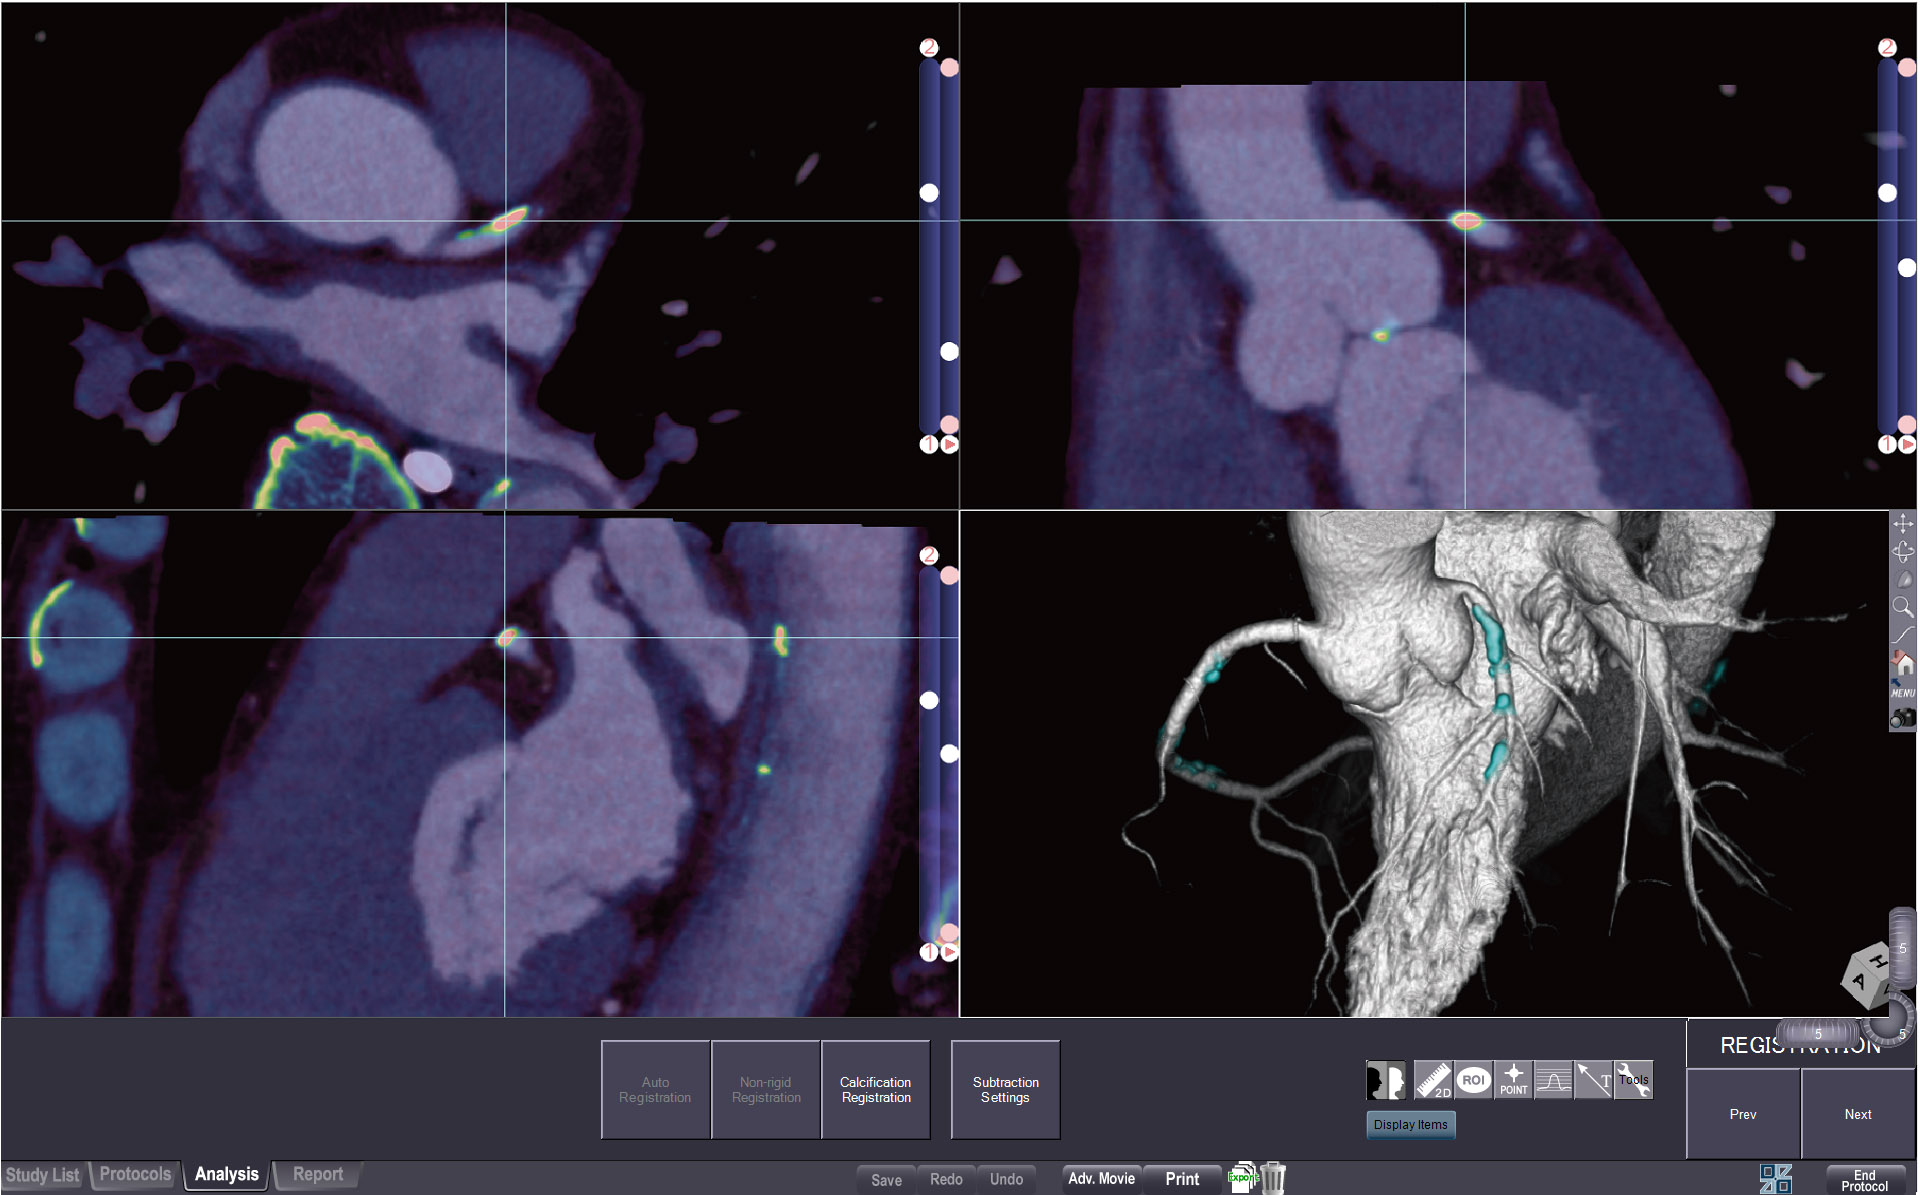This screenshot has height=1195, width=1920.
Task: Click Calcification Registration button
Action: 875,1090
